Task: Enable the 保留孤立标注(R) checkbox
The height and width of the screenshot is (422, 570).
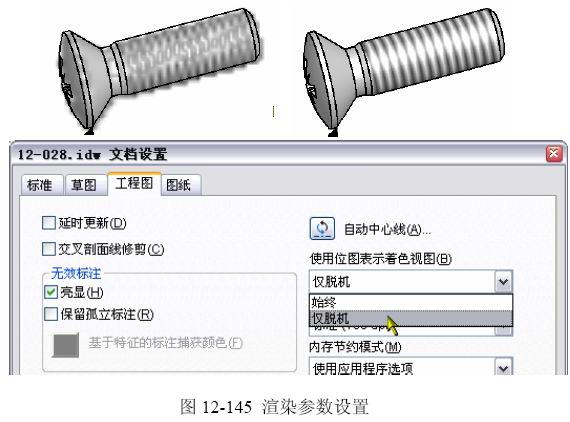Action: [x=51, y=314]
